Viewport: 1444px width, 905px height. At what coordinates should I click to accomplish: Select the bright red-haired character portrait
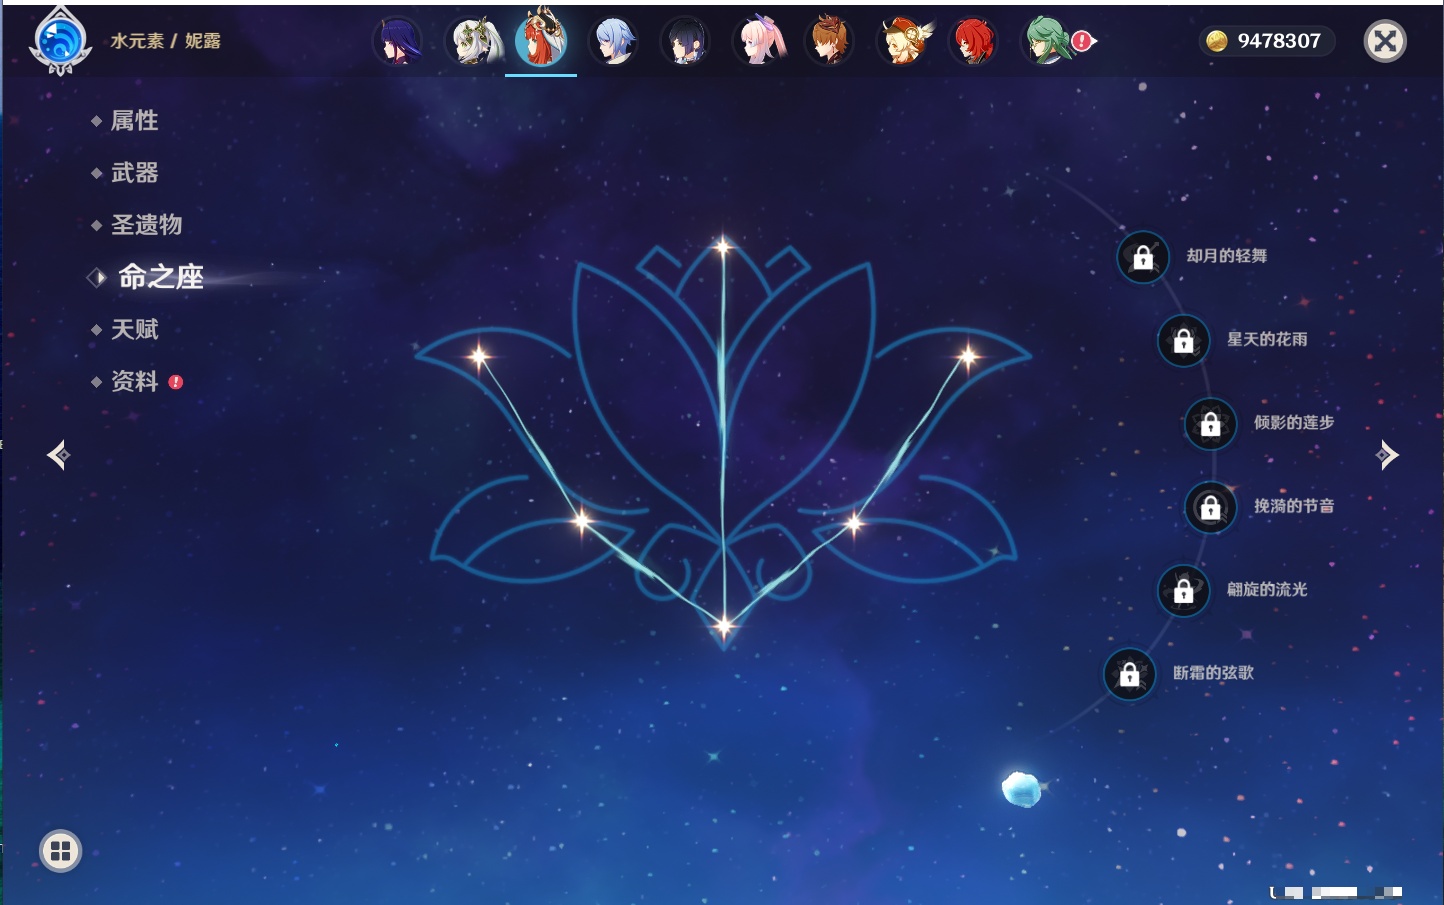[973, 42]
